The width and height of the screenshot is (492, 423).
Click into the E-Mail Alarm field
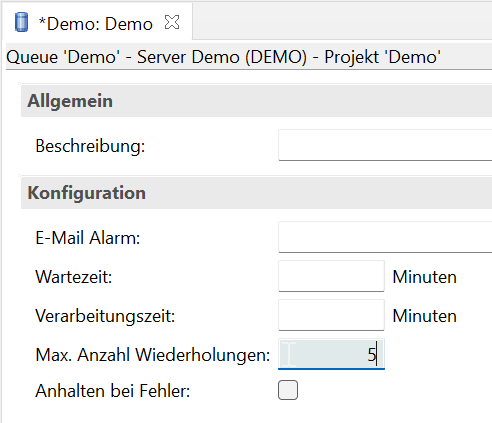pos(385,237)
